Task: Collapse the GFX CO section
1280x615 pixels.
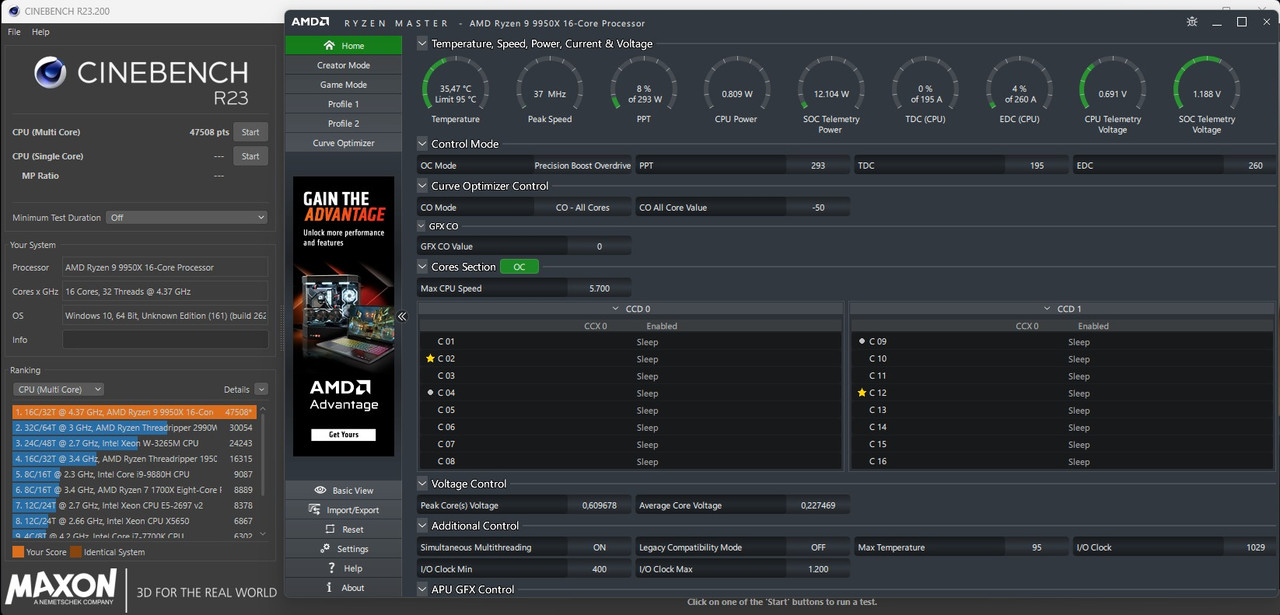Action: click(x=423, y=226)
